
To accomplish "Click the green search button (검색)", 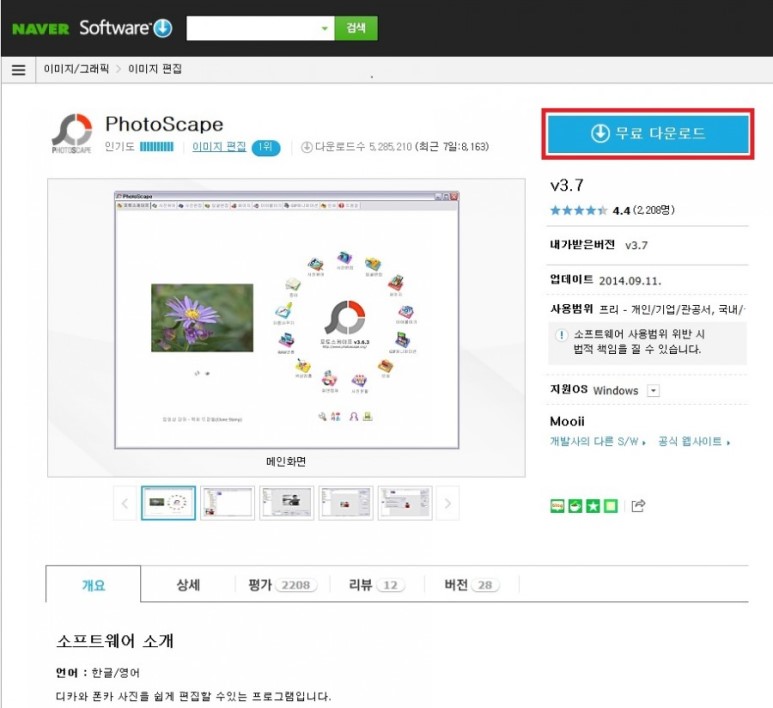I will pyautogui.click(x=356, y=28).
